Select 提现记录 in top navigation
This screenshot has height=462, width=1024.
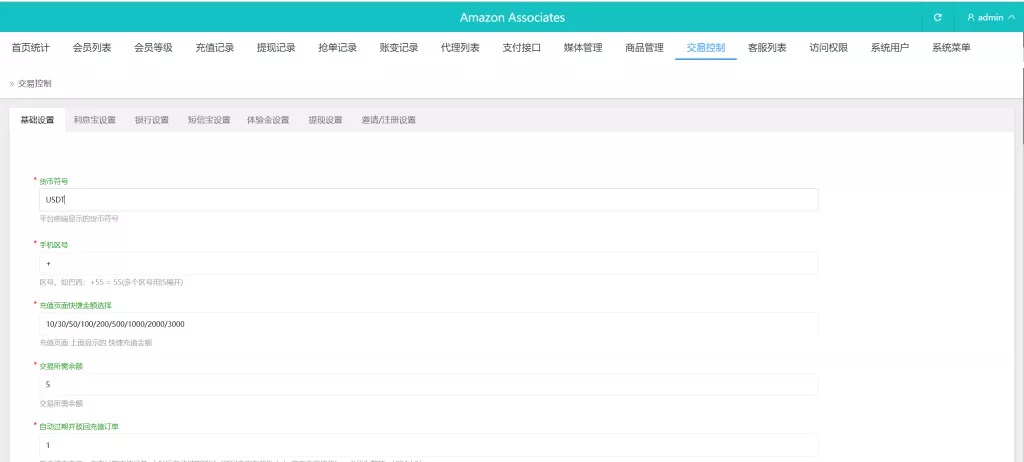tap(276, 47)
